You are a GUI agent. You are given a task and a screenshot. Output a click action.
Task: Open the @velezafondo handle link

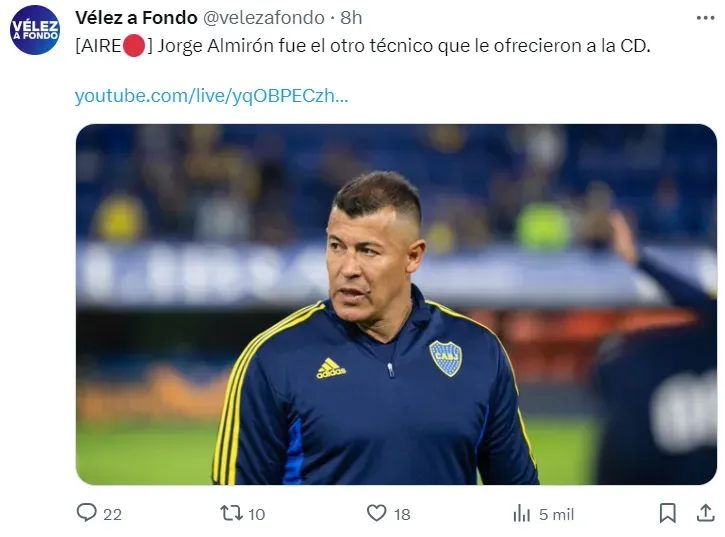click(x=264, y=18)
